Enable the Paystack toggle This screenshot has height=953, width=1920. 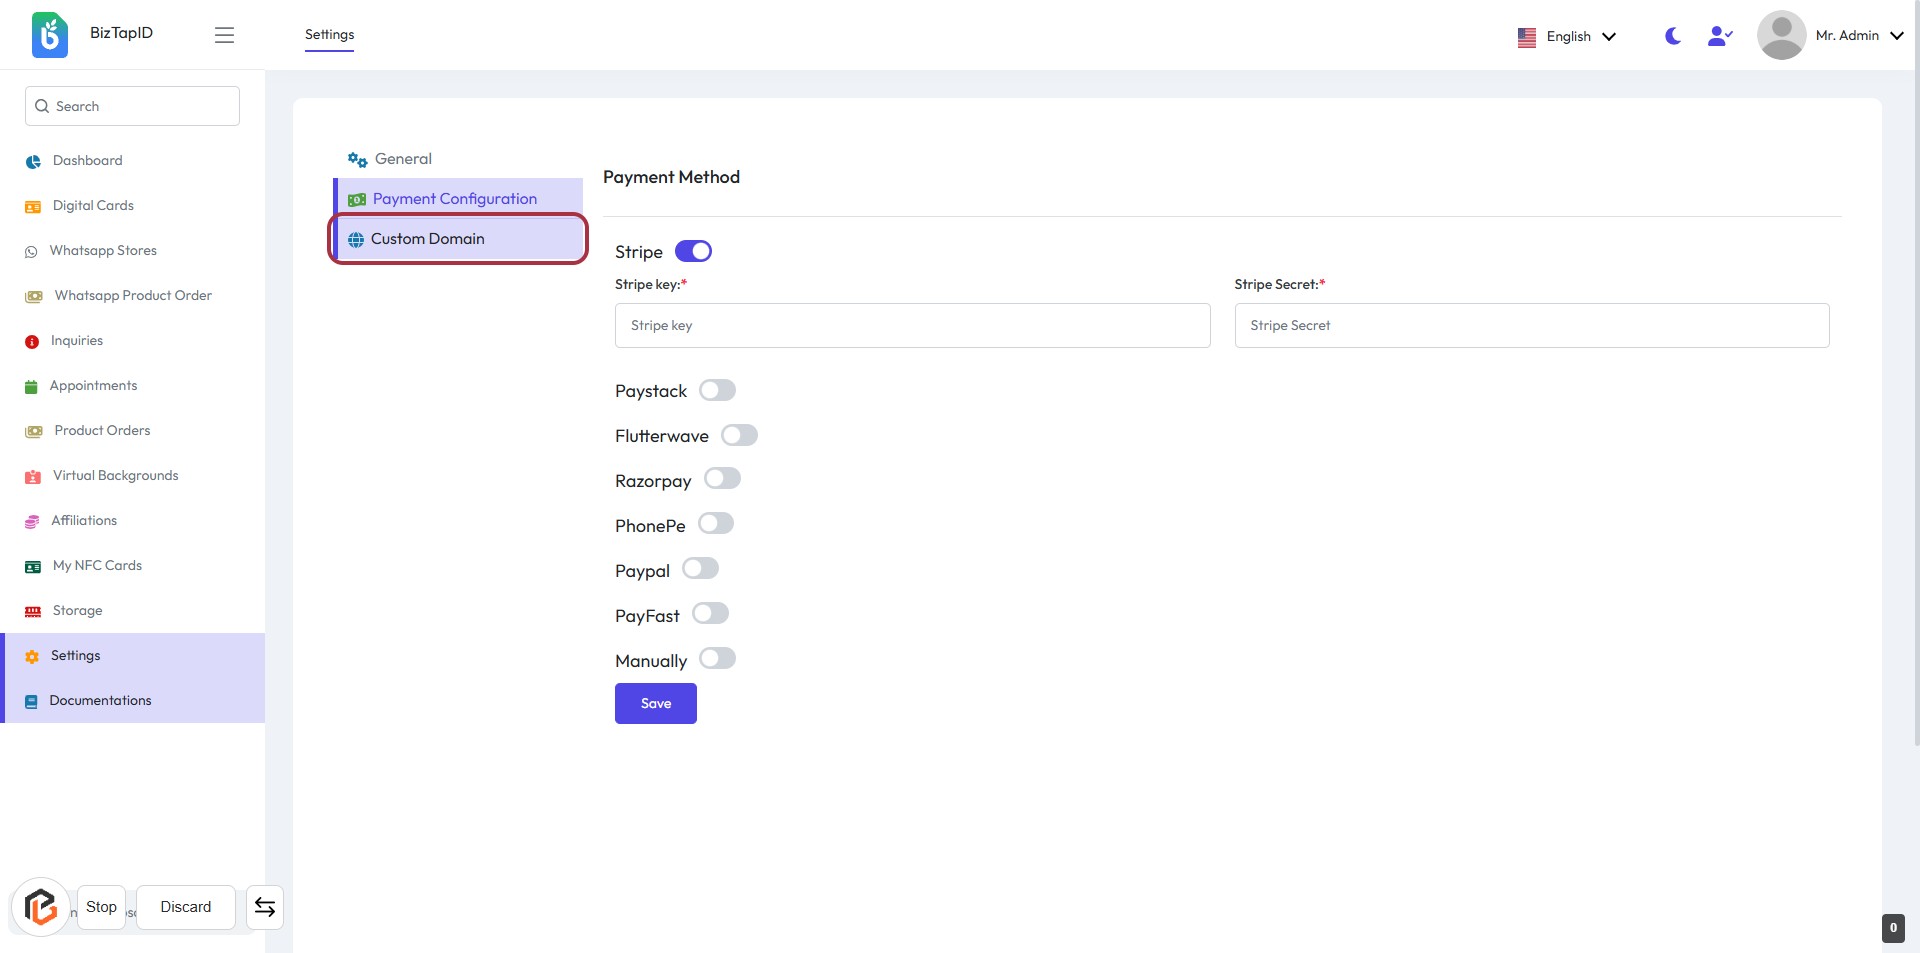point(717,390)
